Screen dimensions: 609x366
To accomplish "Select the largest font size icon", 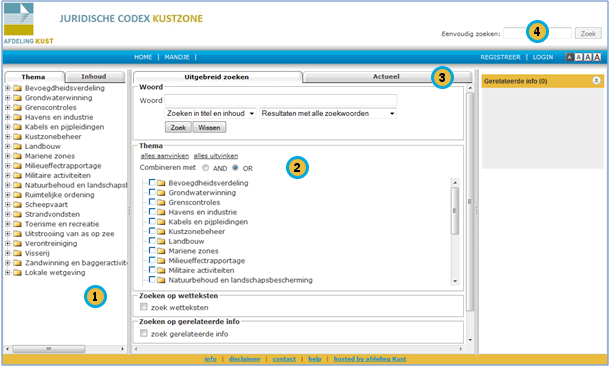I will point(597,57).
